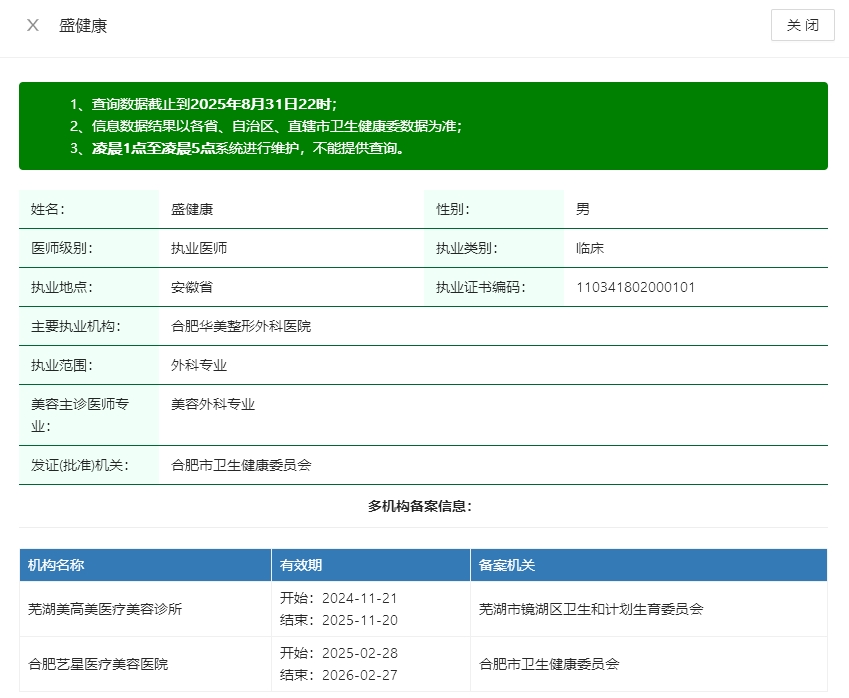Click the 执业地点 label cell

pos(89,287)
